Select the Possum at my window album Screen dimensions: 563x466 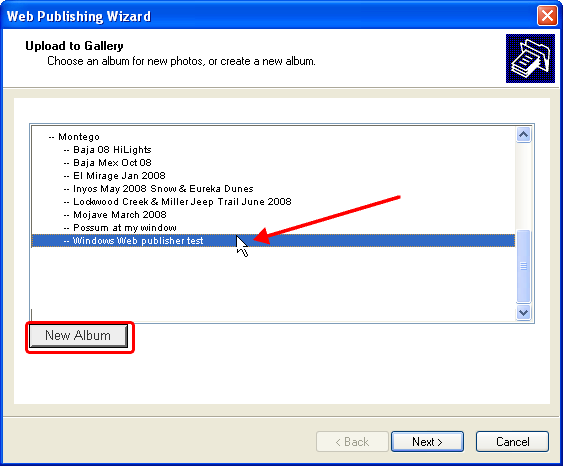pyautogui.click(x=125, y=228)
